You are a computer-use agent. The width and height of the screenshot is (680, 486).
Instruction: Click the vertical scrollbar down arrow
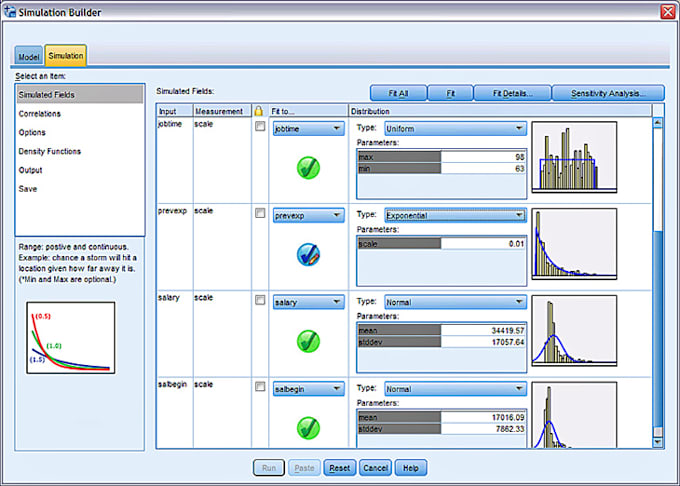point(658,441)
